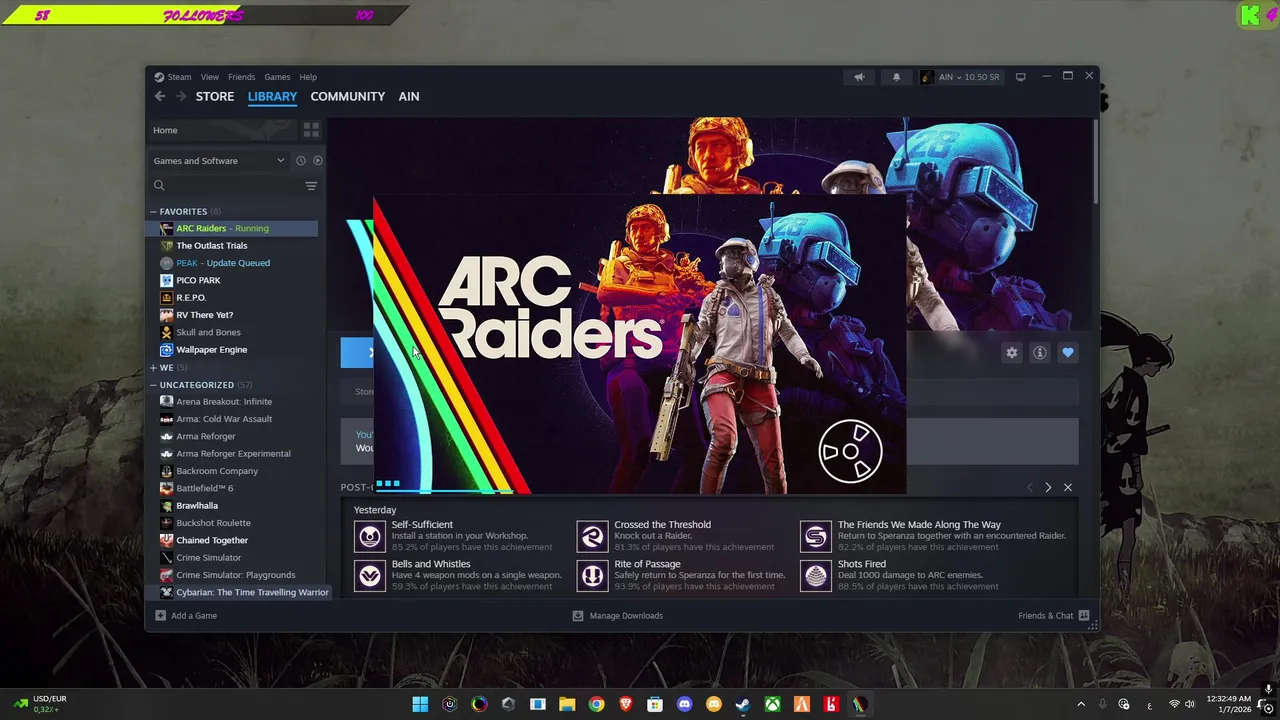Launch Google Chrome from the taskbar
The width and height of the screenshot is (1280, 720).
click(x=596, y=704)
